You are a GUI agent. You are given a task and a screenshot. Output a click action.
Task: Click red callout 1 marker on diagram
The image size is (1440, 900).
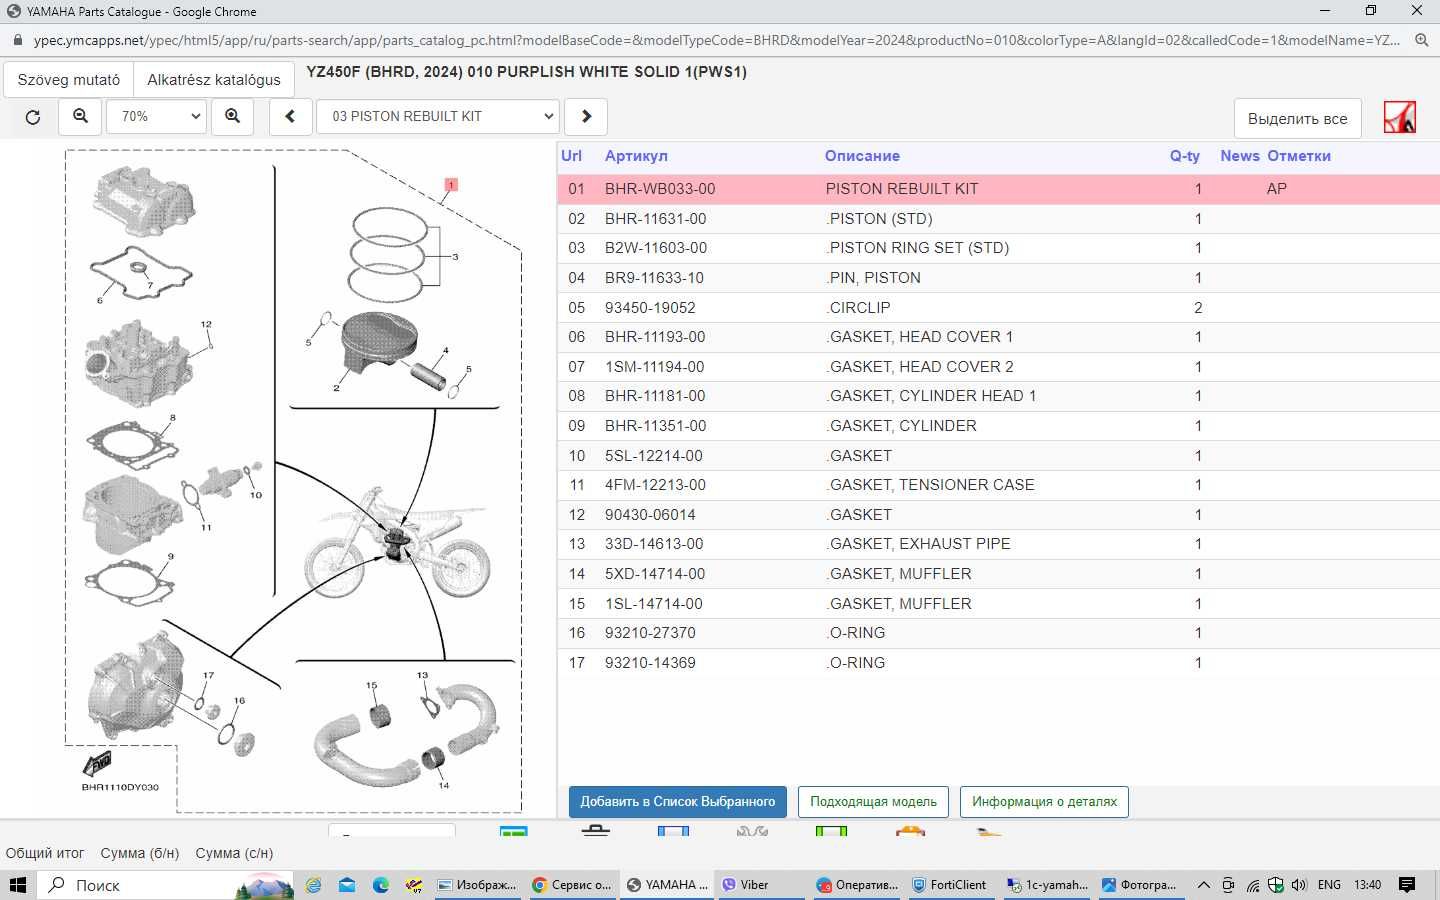[451, 185]
